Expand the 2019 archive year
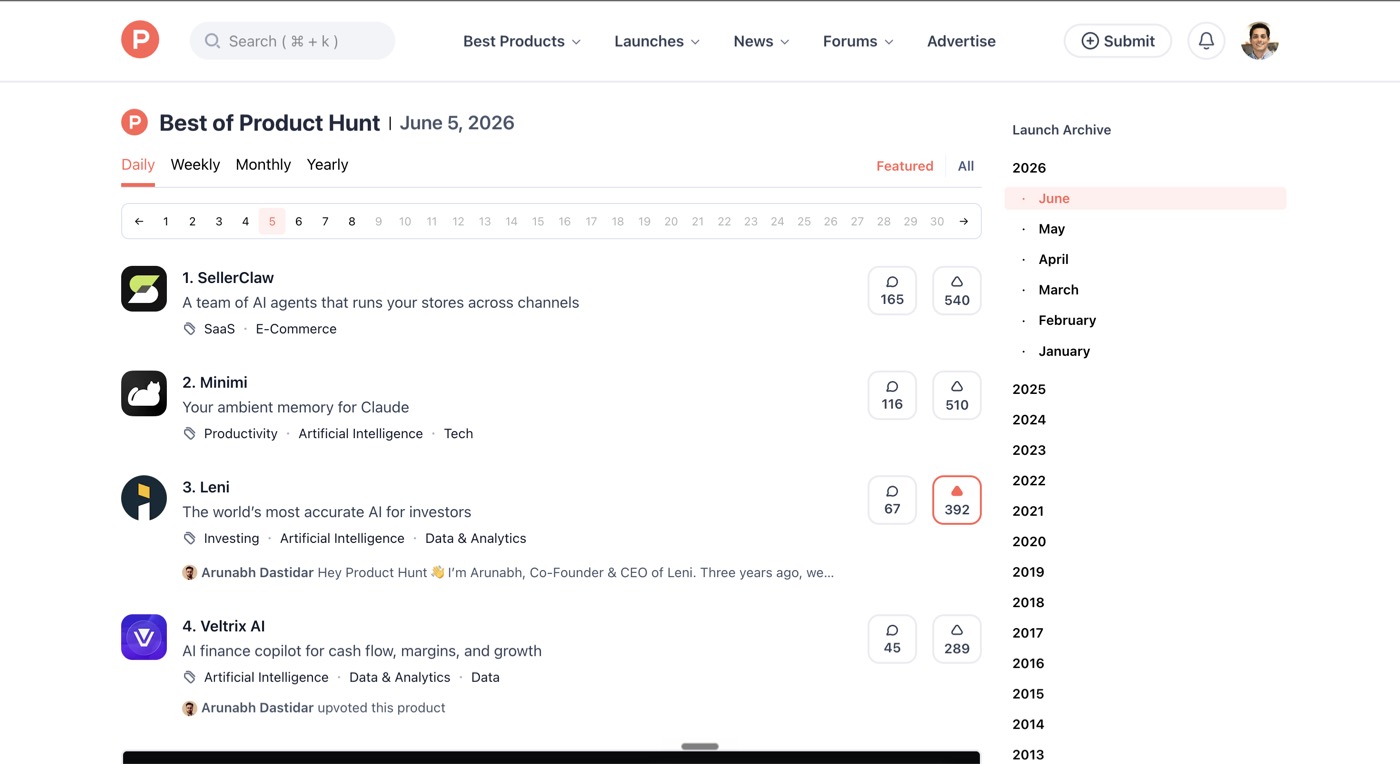 coord(1028,572)
